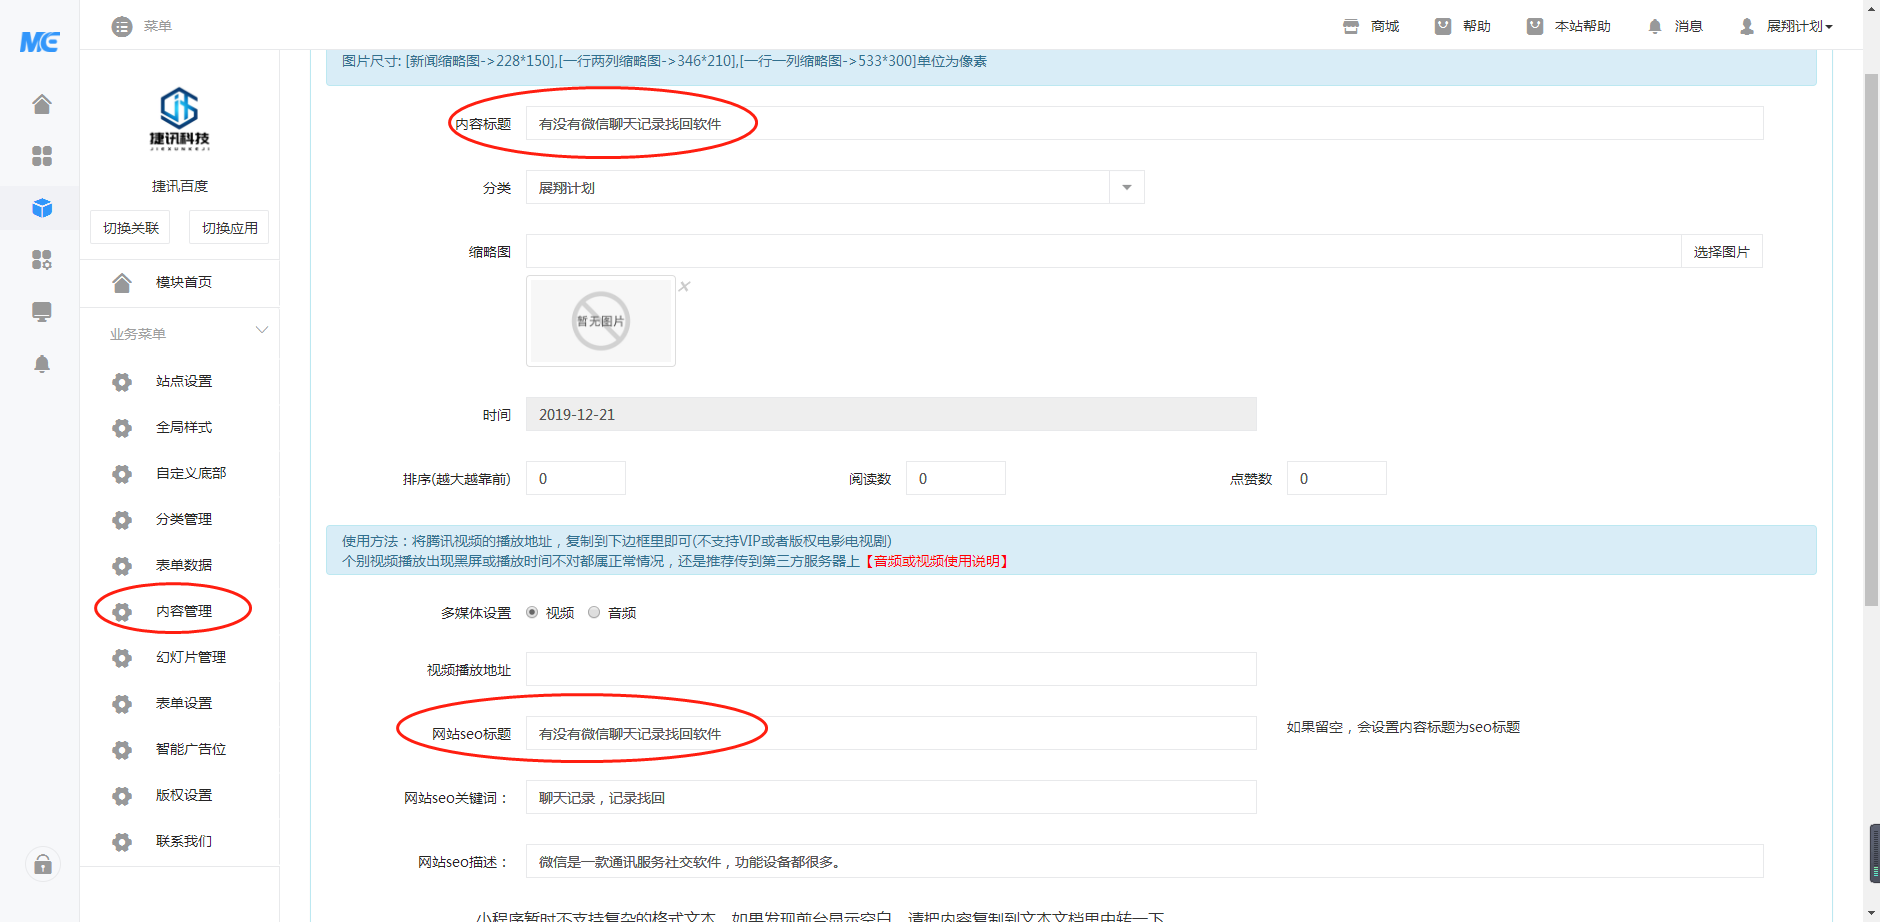1880x922 pixels.
Task: Collapse the 业务菜单 section chevron
Action: click(262, 330)
